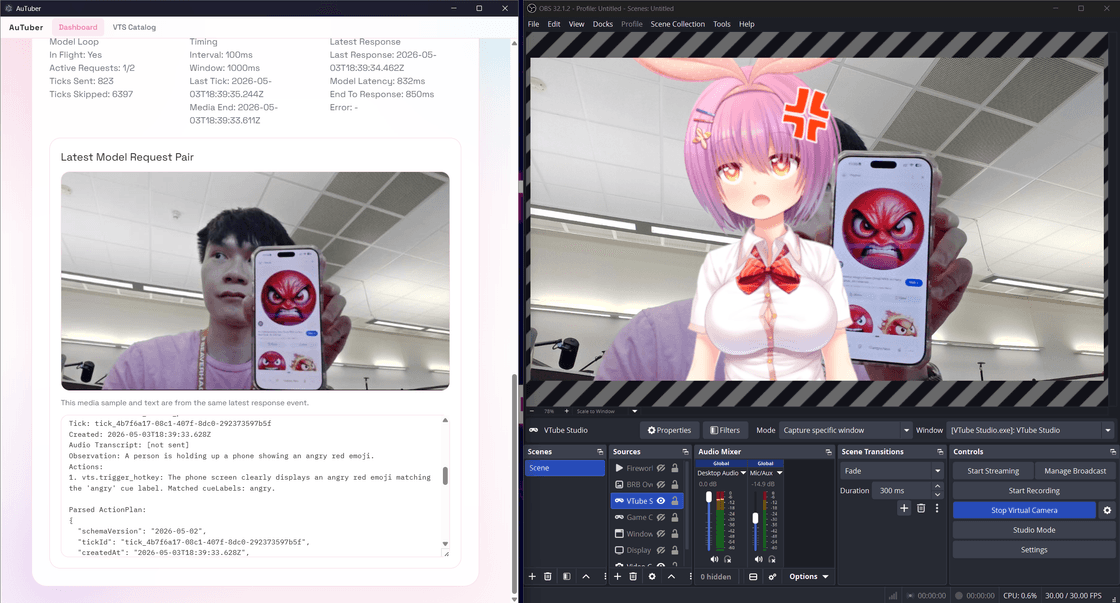The height and width of the screenshot is (603, 1120).
Task: Open source properties gear in Sources toolbar
Action: point(651,577)
